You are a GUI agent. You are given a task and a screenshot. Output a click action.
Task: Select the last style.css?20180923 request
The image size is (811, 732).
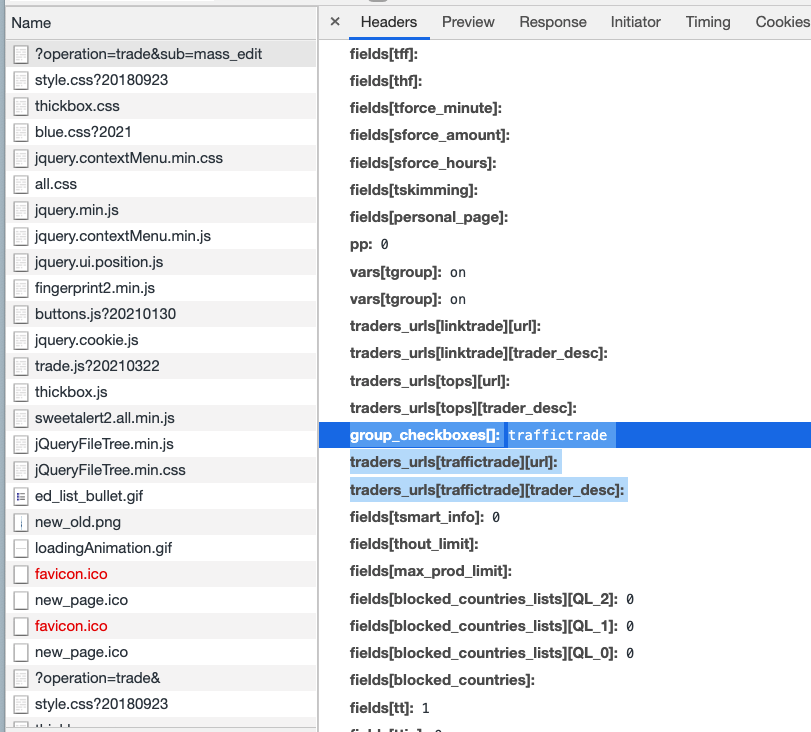(x=161, y=704)
